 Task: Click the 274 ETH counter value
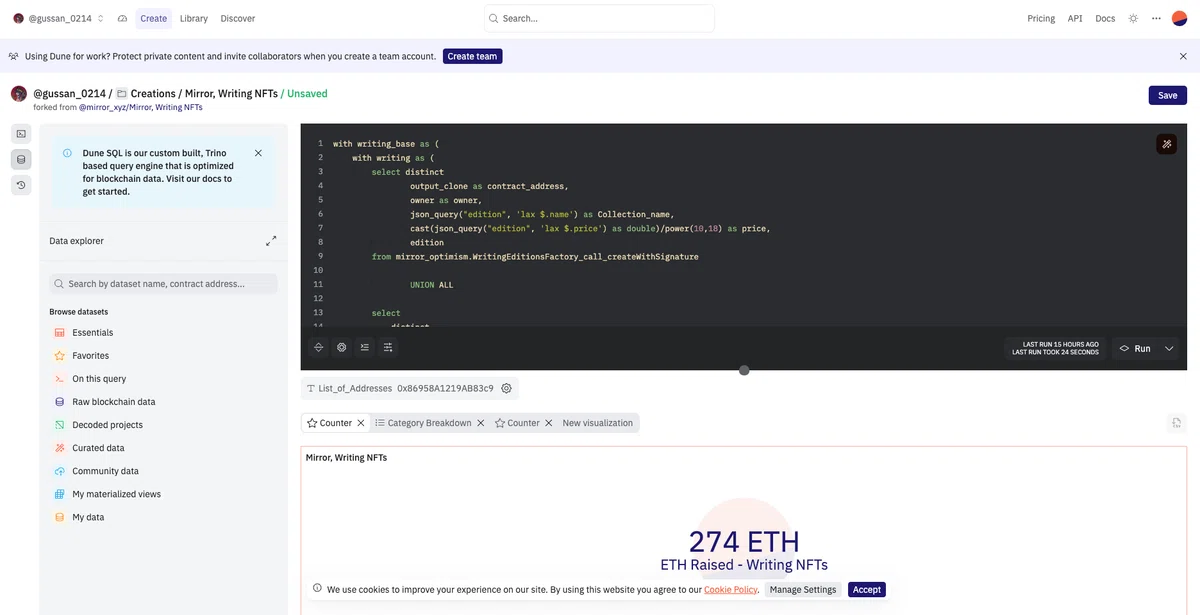(x=744, y=541)
